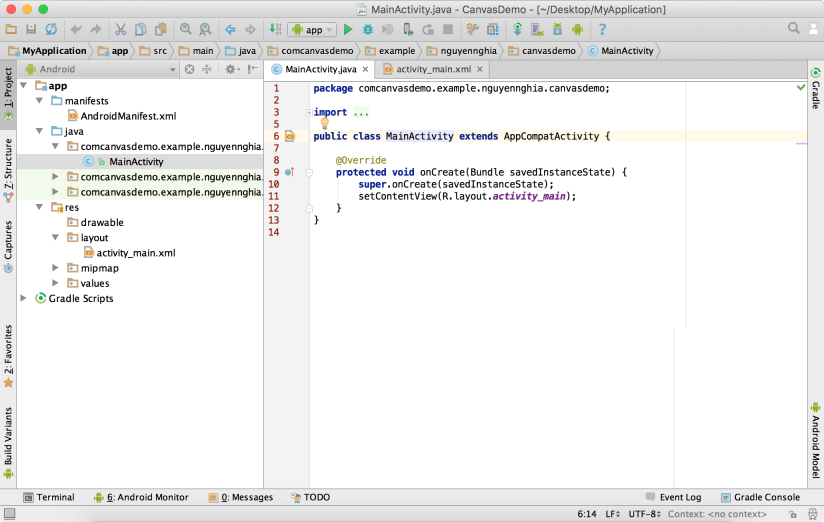Collapse the layout folder
Viewport: 824px width, 522px height.
(x=55, y=237)
